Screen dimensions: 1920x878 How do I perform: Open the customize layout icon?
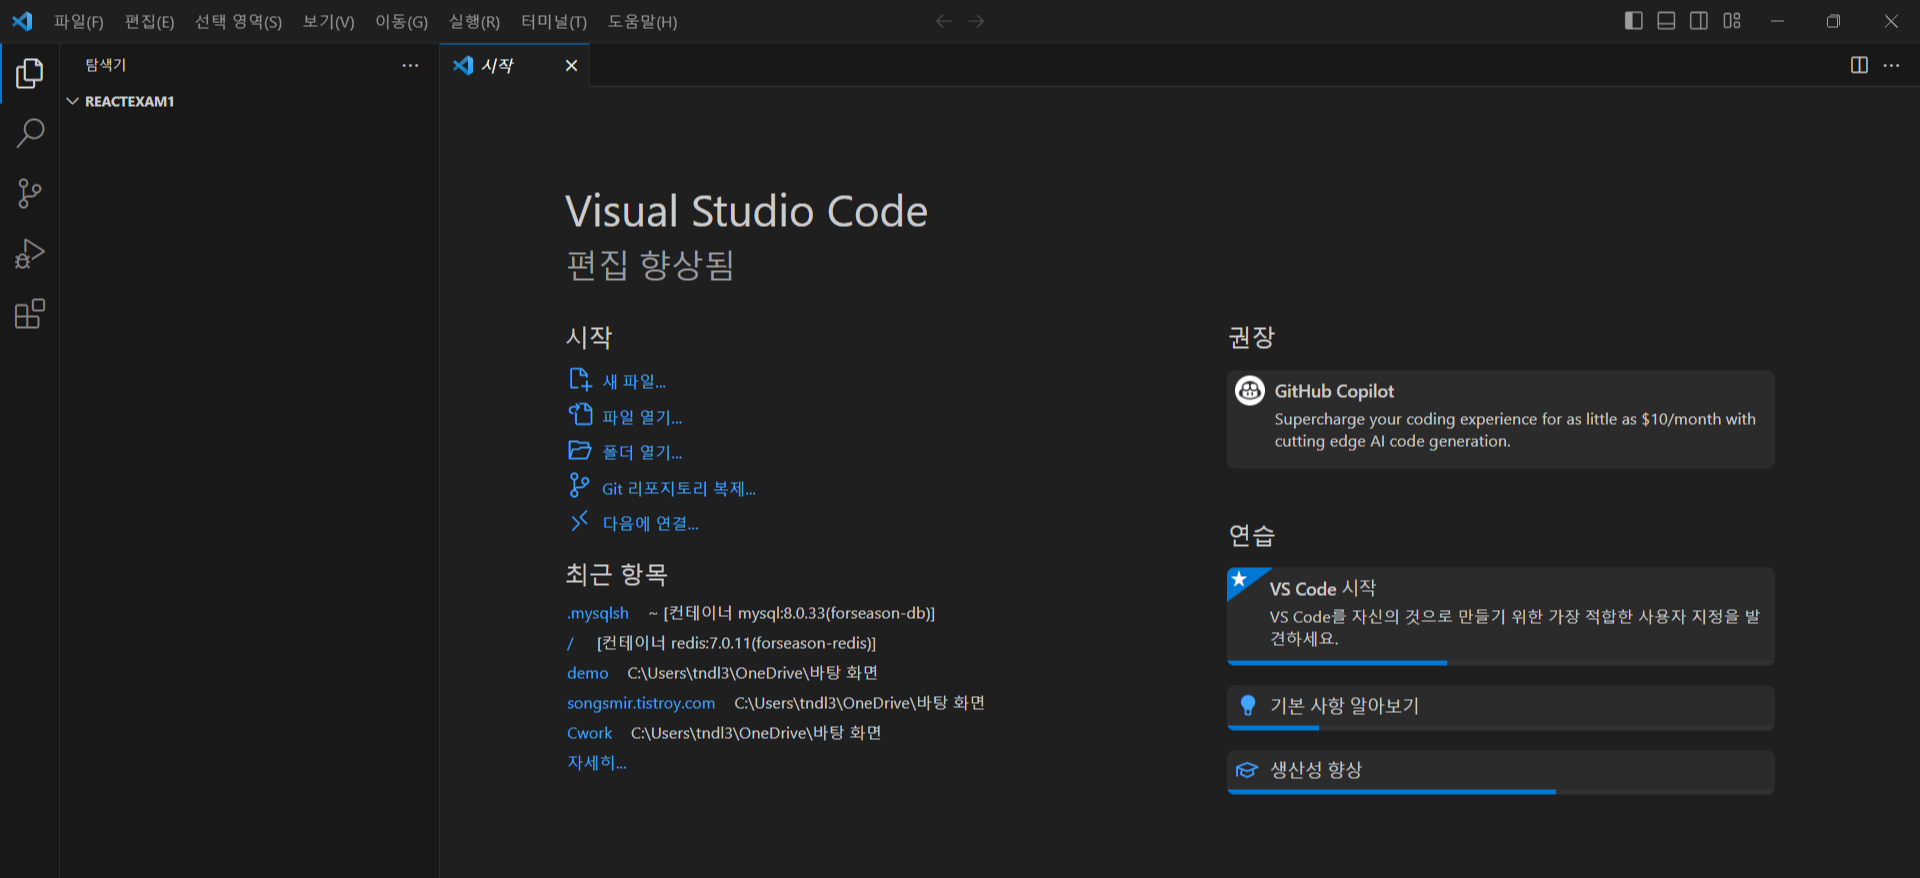coord(1732,21)
